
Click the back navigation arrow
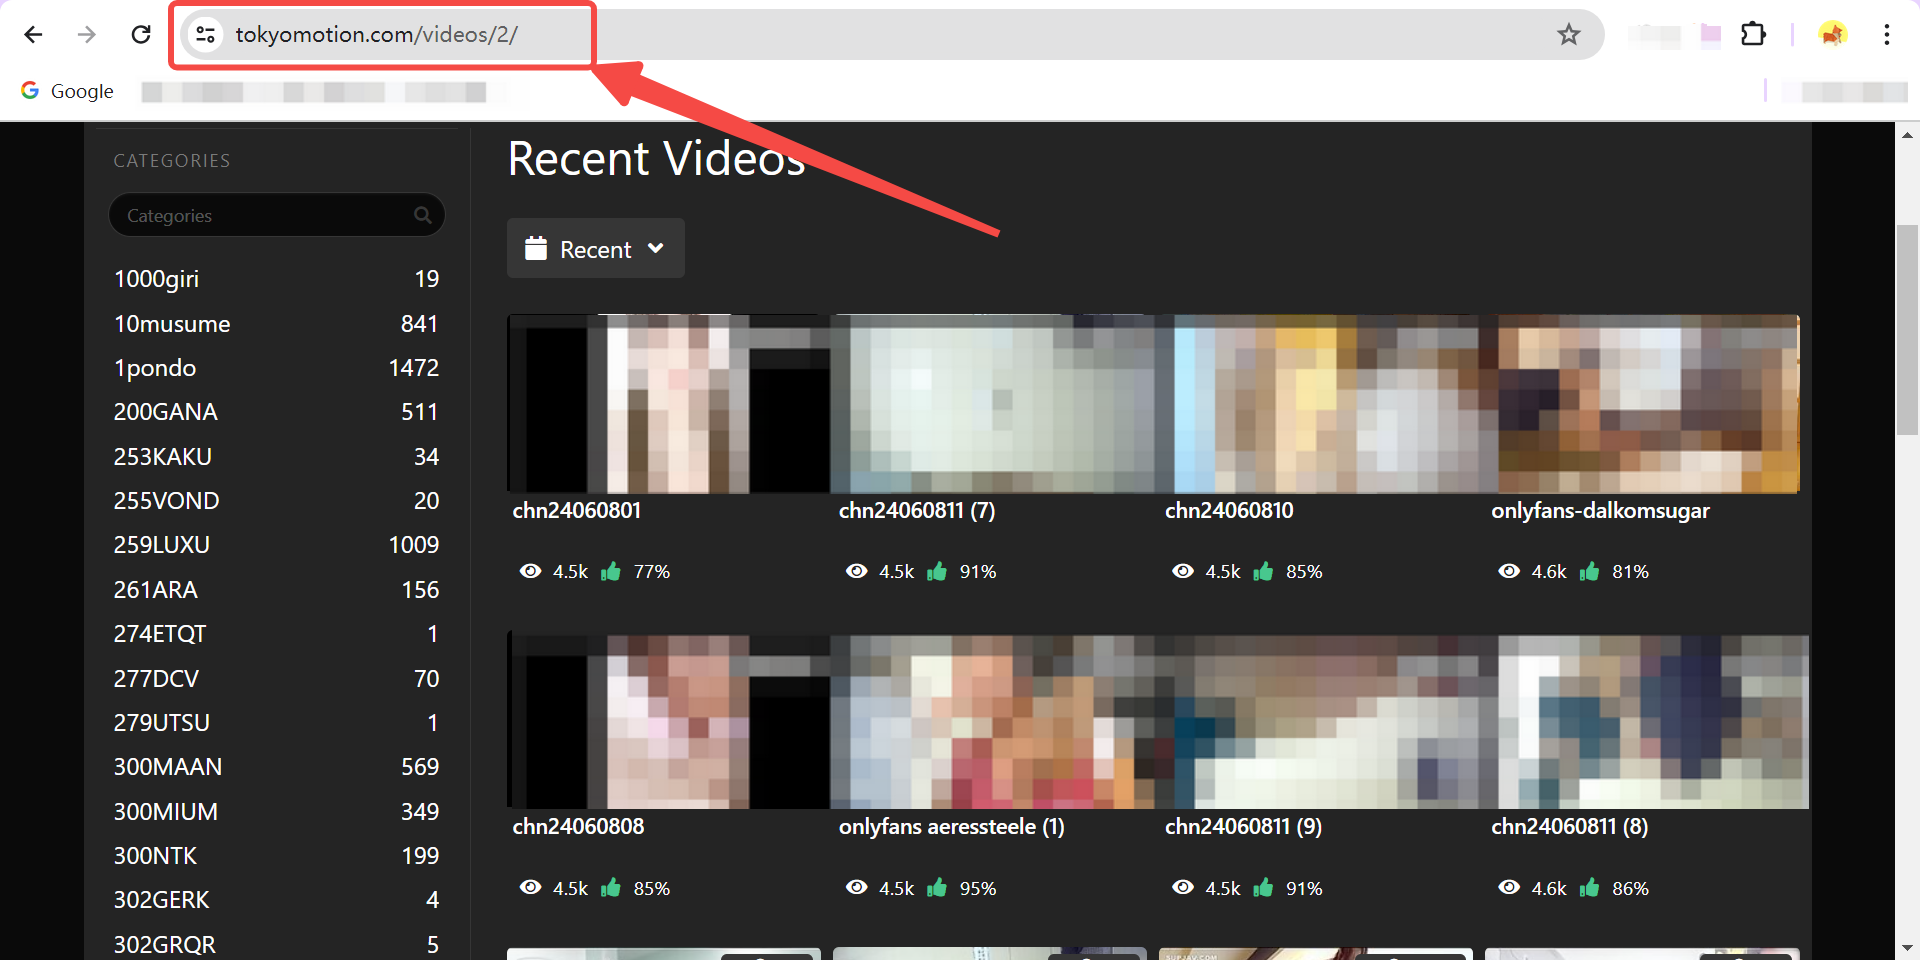tap(33, 34)
